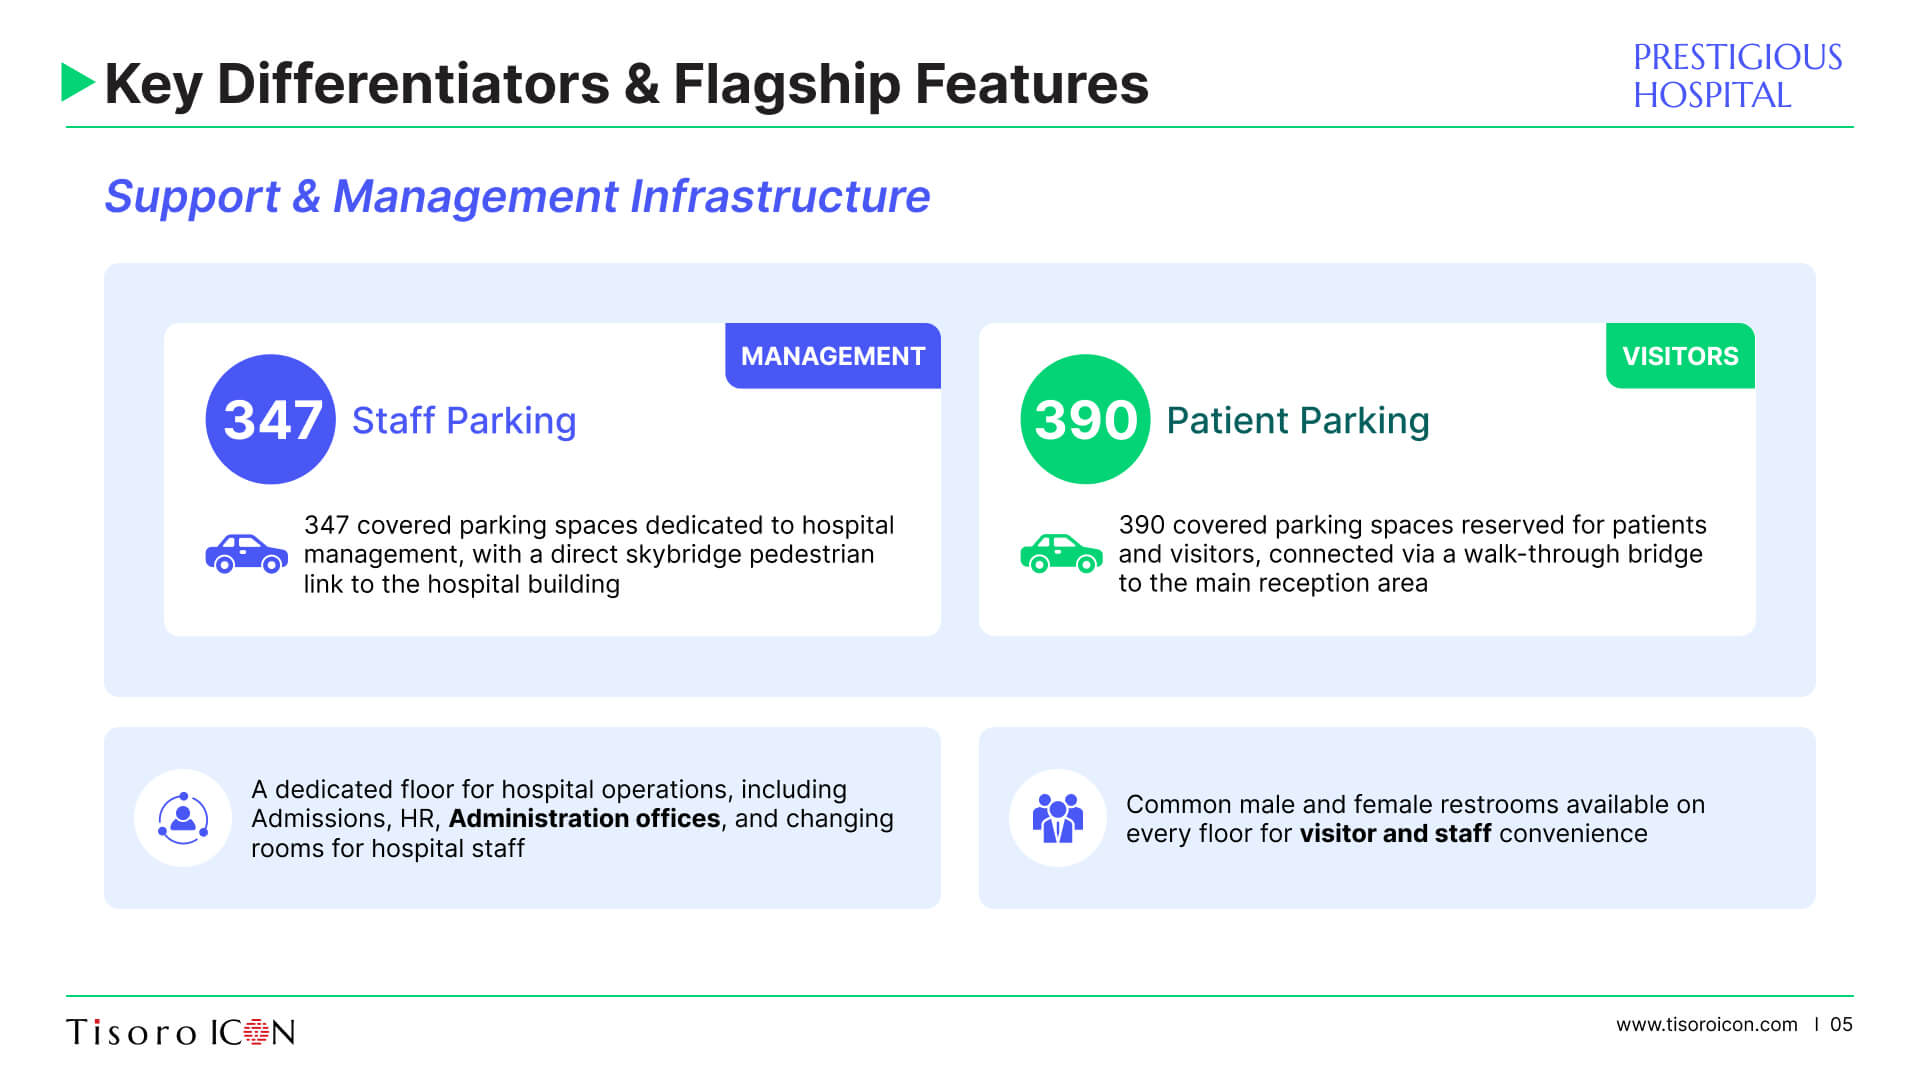The height and width of the screenshot is (1080, 1920).
Task: Click the Support & Management Infrastructure subtitle
Action: (517, 197)
